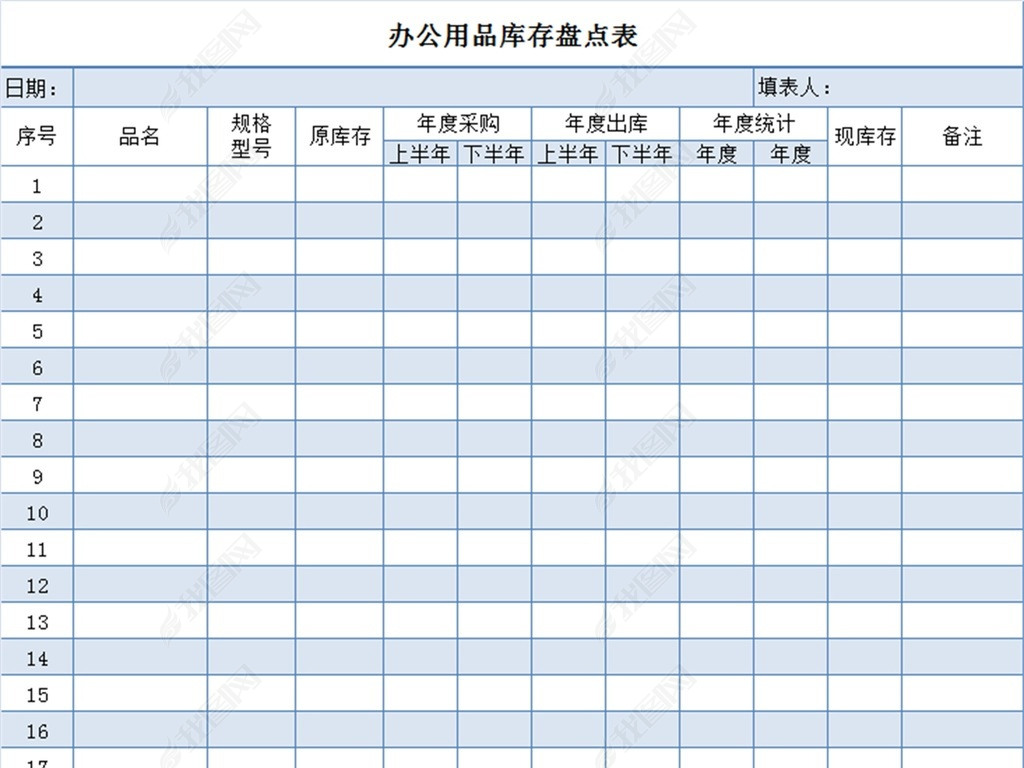The image size is (1024, 768).
Task: Click 下半年 under 年度出库
Action: point(642,154)
